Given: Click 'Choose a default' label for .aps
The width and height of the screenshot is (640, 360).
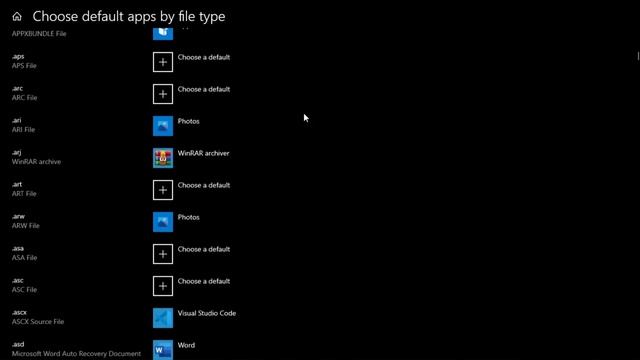Looking at the screenshot, I should [x=204, y=57].
